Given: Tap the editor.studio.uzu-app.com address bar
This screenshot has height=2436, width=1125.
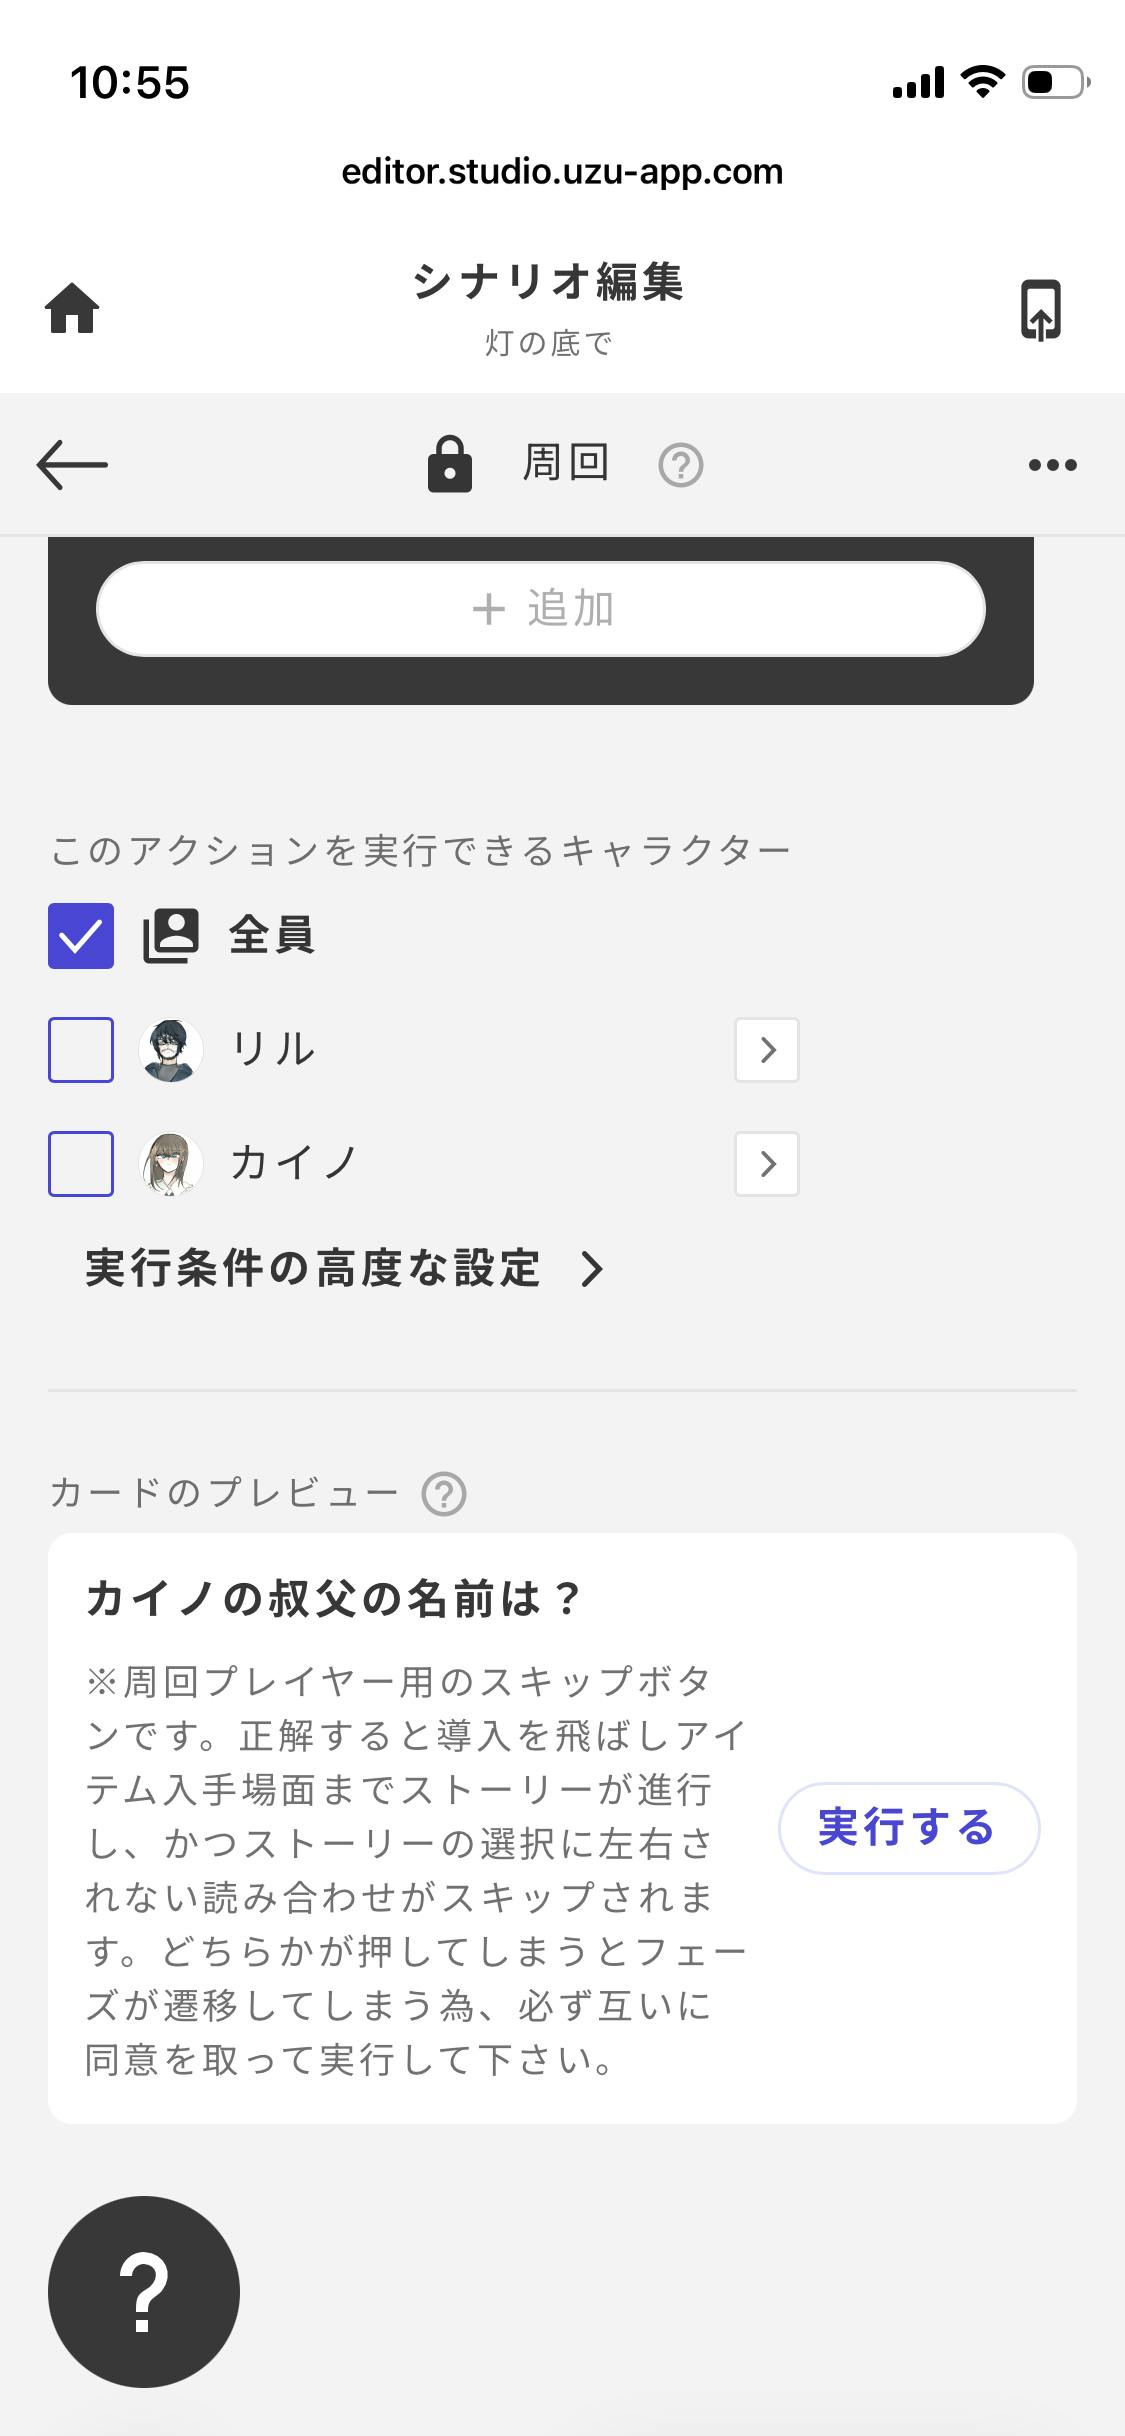Looking at the screenshot, I should (x=562, y=172).
